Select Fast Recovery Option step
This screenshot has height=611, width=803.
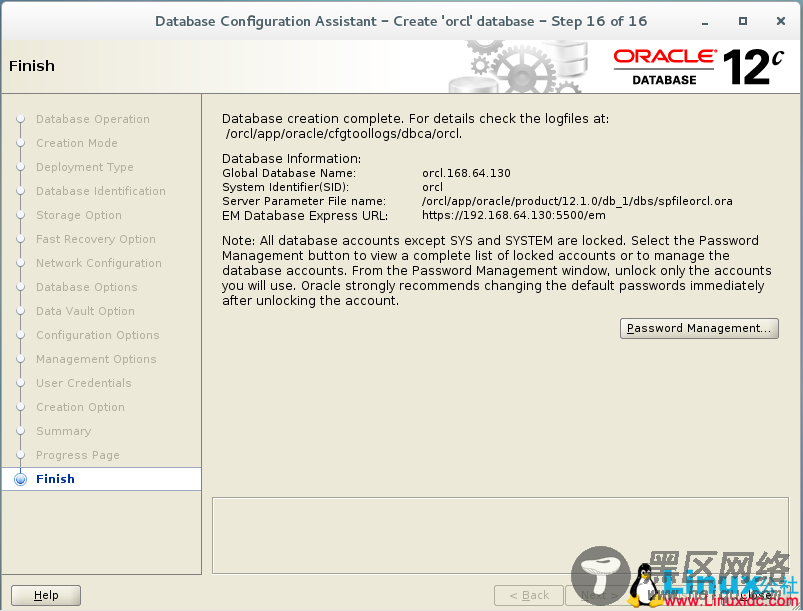point(96,239)
